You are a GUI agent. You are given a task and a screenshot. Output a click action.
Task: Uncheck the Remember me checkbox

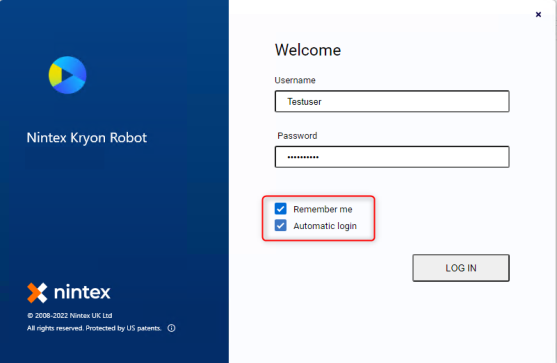click(x=280, y=209)
